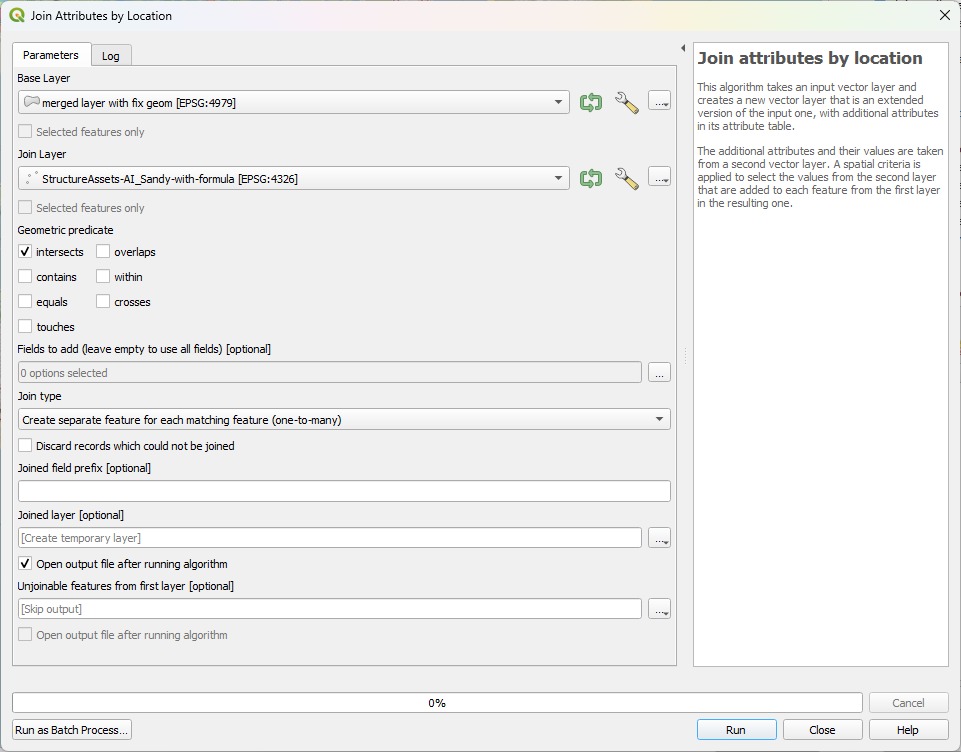
Task: Expand the Base Layer dropdown
Action: click(x=294, y=102)
